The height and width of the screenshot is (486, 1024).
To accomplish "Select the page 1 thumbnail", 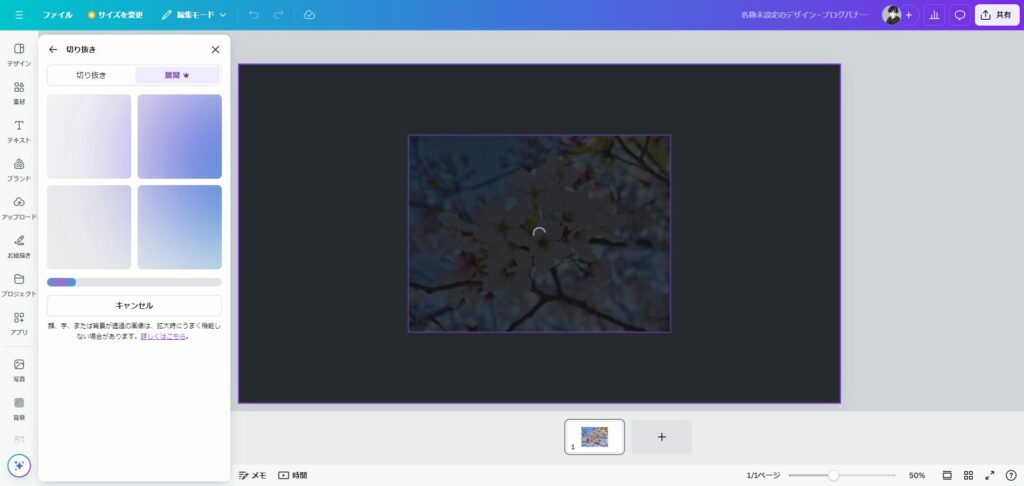I will pos(594,436).
